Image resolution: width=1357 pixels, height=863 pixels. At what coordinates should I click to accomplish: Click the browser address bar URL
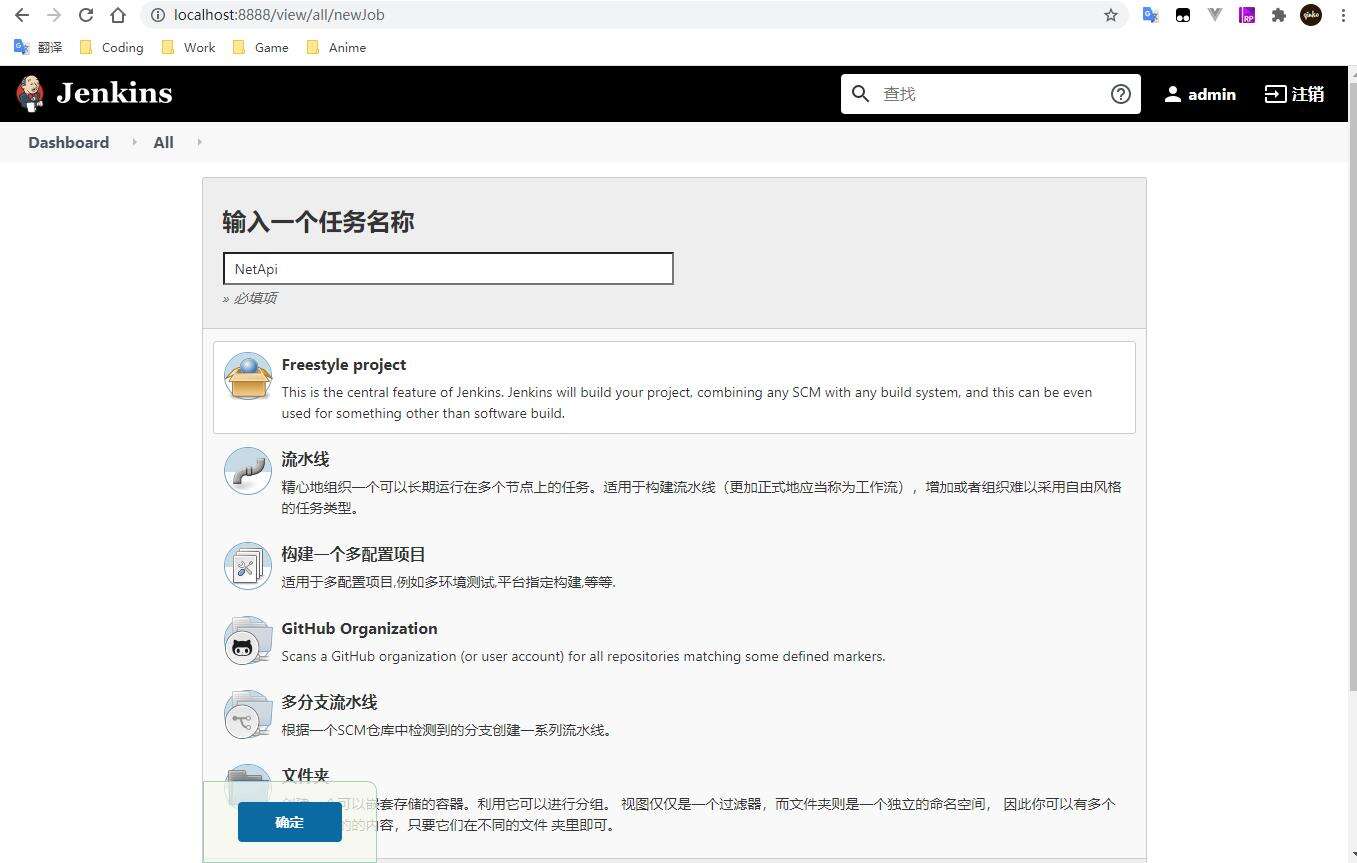279,15
